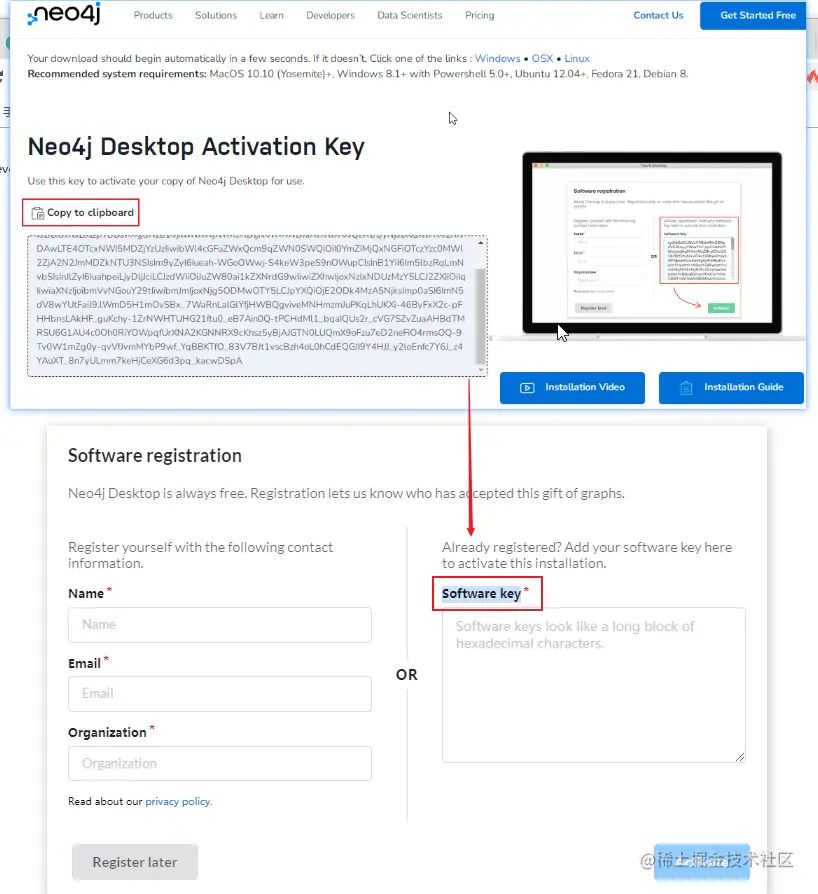
Task: Click the Register later button
Action: [135, 862]
